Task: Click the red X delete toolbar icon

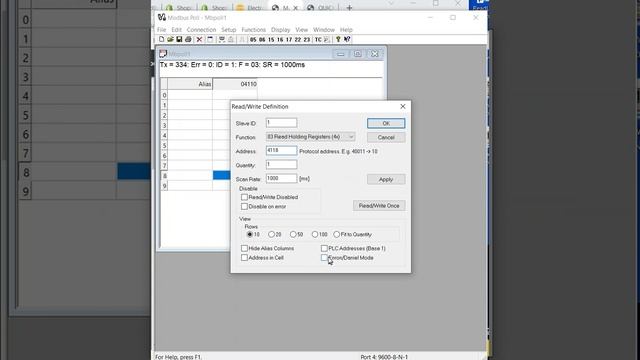Action: click(x=199, y=40)
